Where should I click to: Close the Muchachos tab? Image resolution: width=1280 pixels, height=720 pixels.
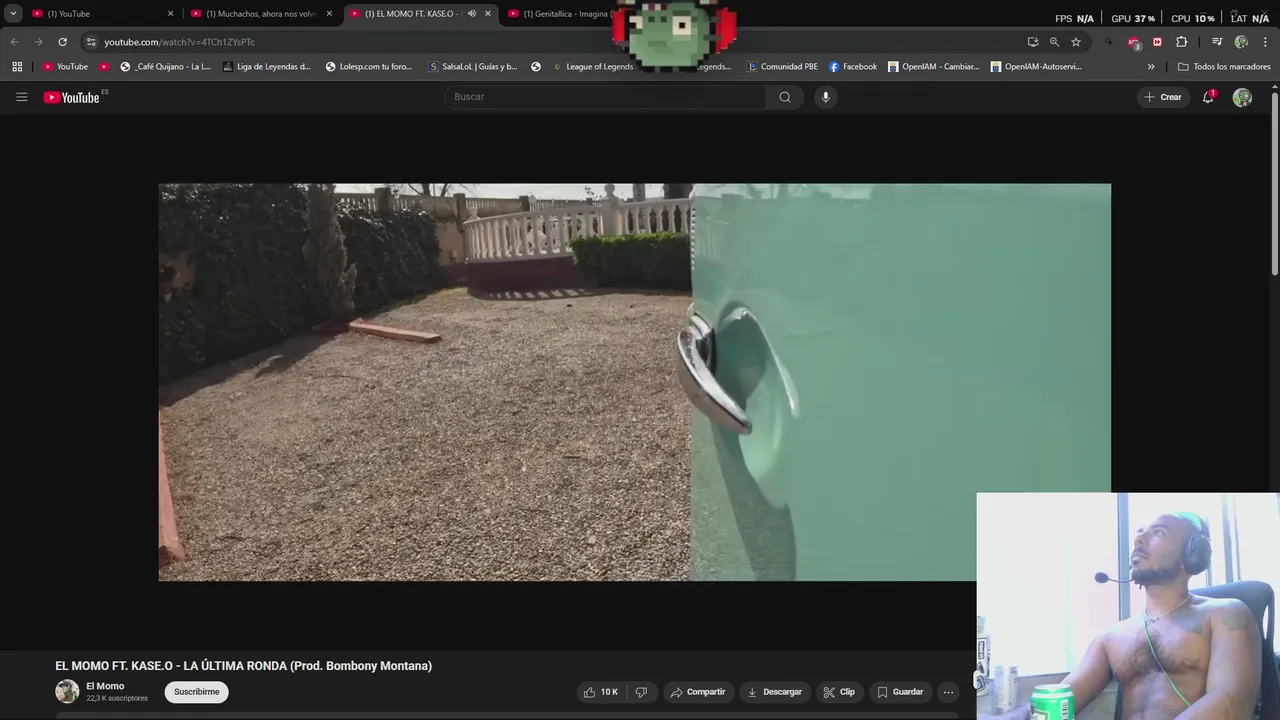329,14
